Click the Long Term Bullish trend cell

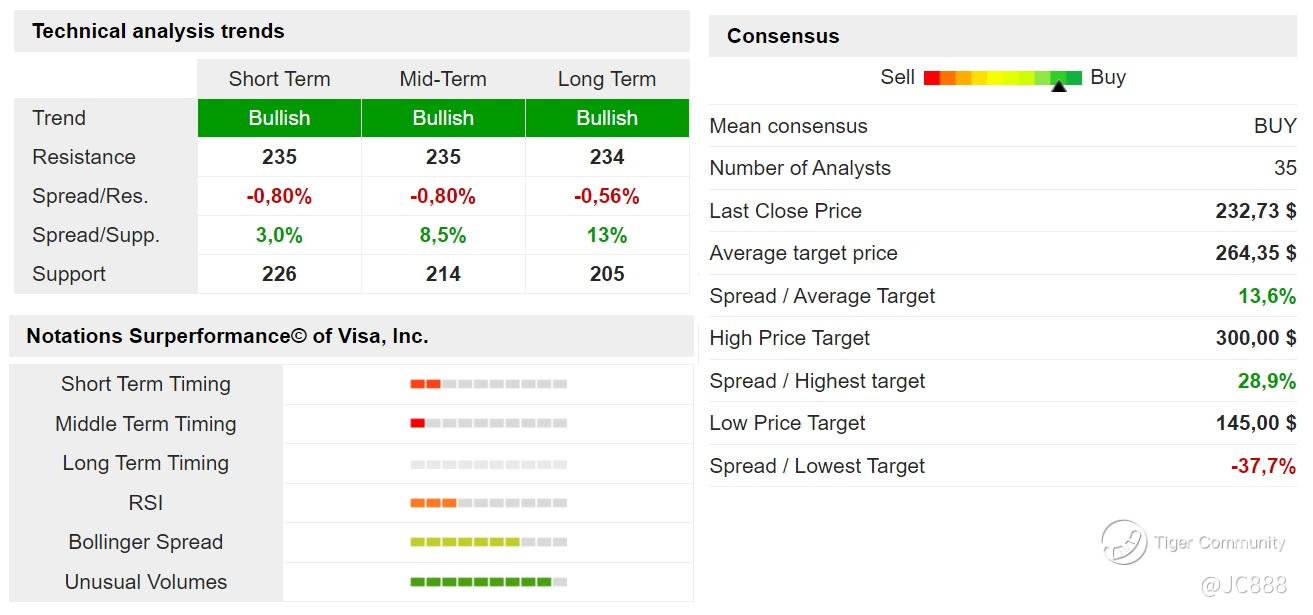[x=607, y=118]
